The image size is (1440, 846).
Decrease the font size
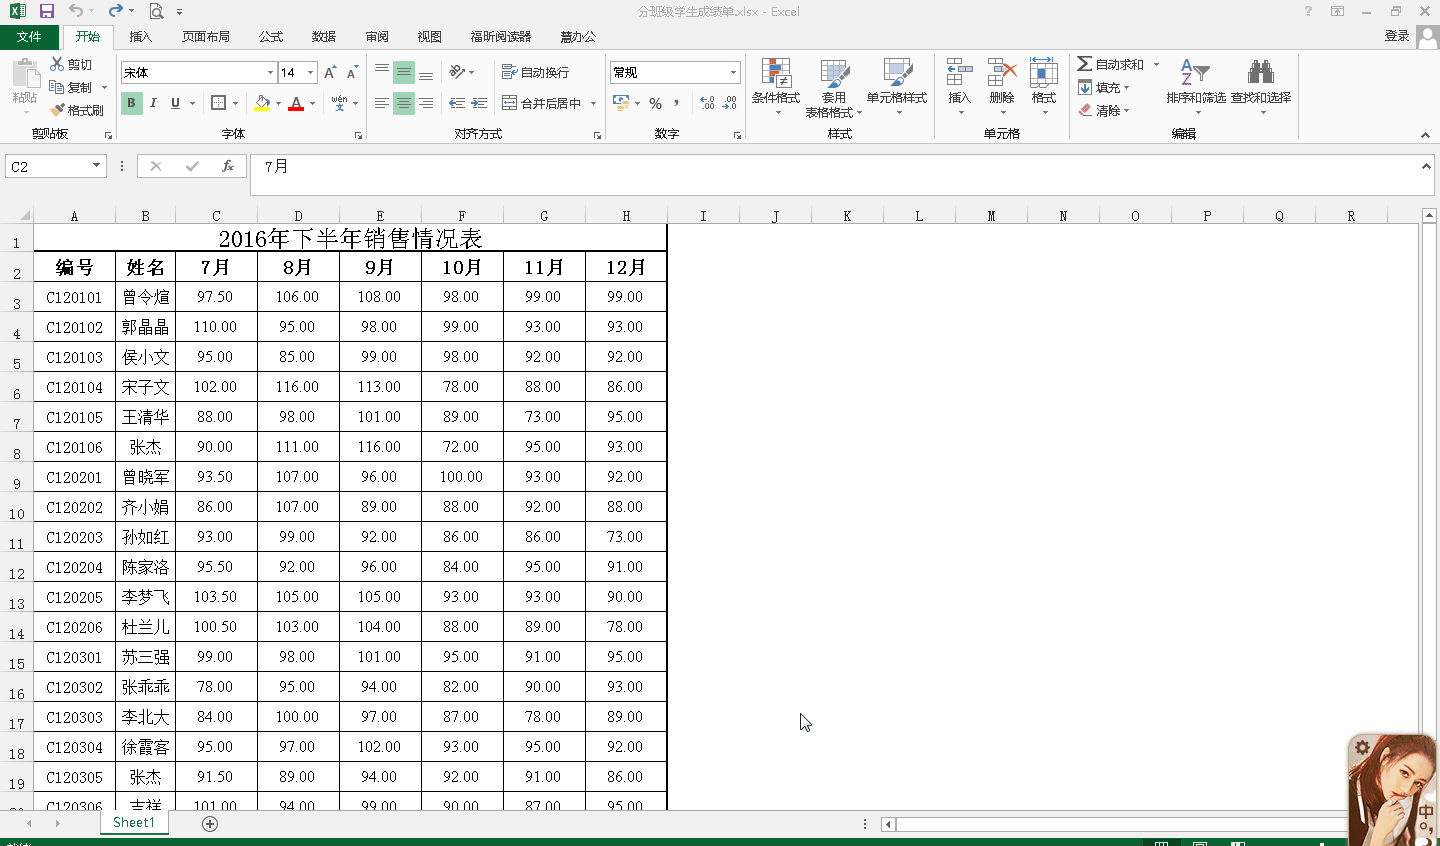pos(352,72)
